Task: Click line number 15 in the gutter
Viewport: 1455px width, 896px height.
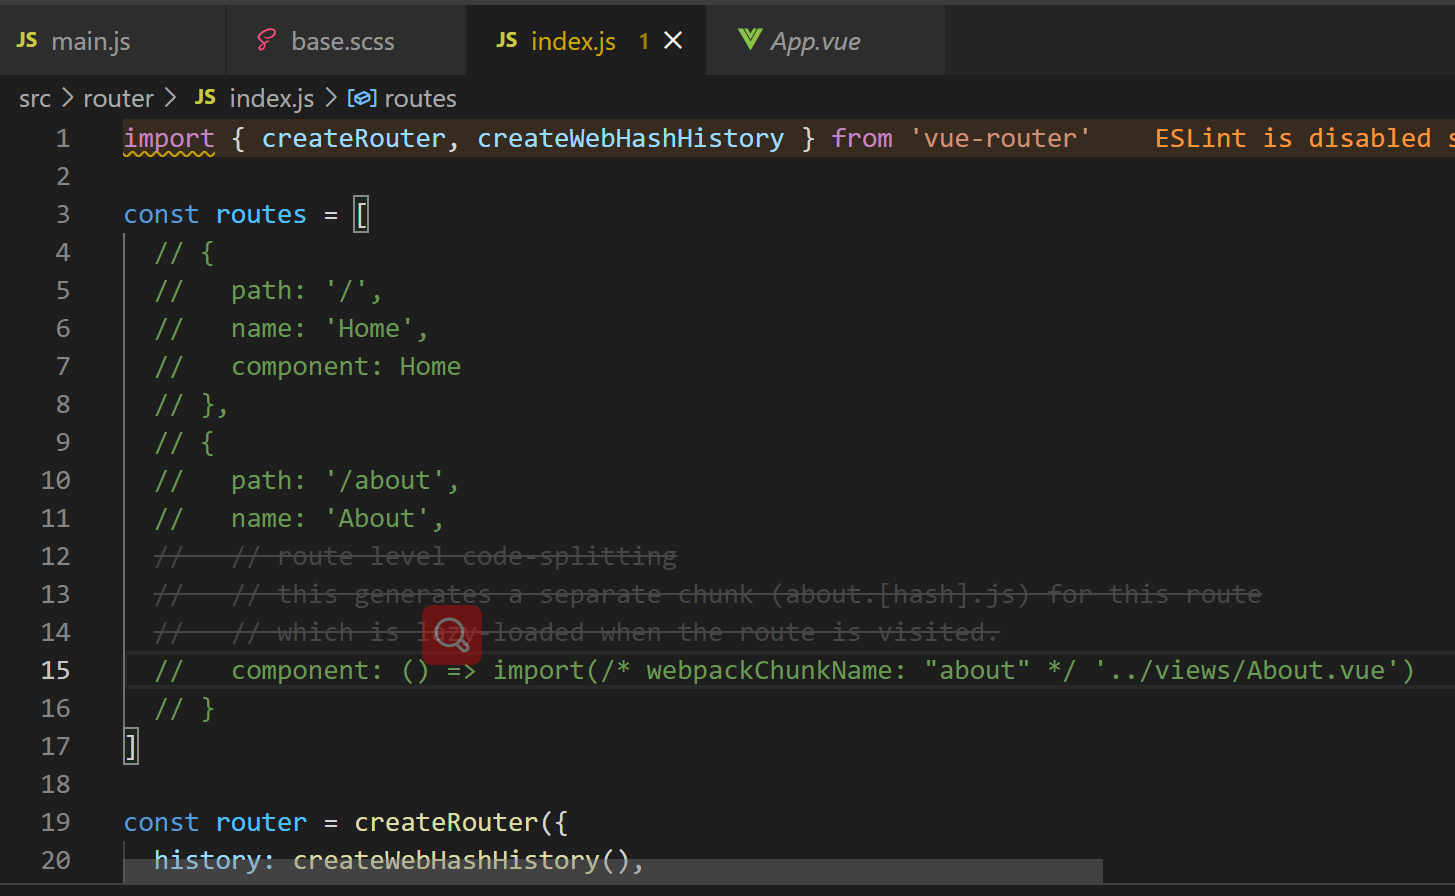Action: pos(56,670)
